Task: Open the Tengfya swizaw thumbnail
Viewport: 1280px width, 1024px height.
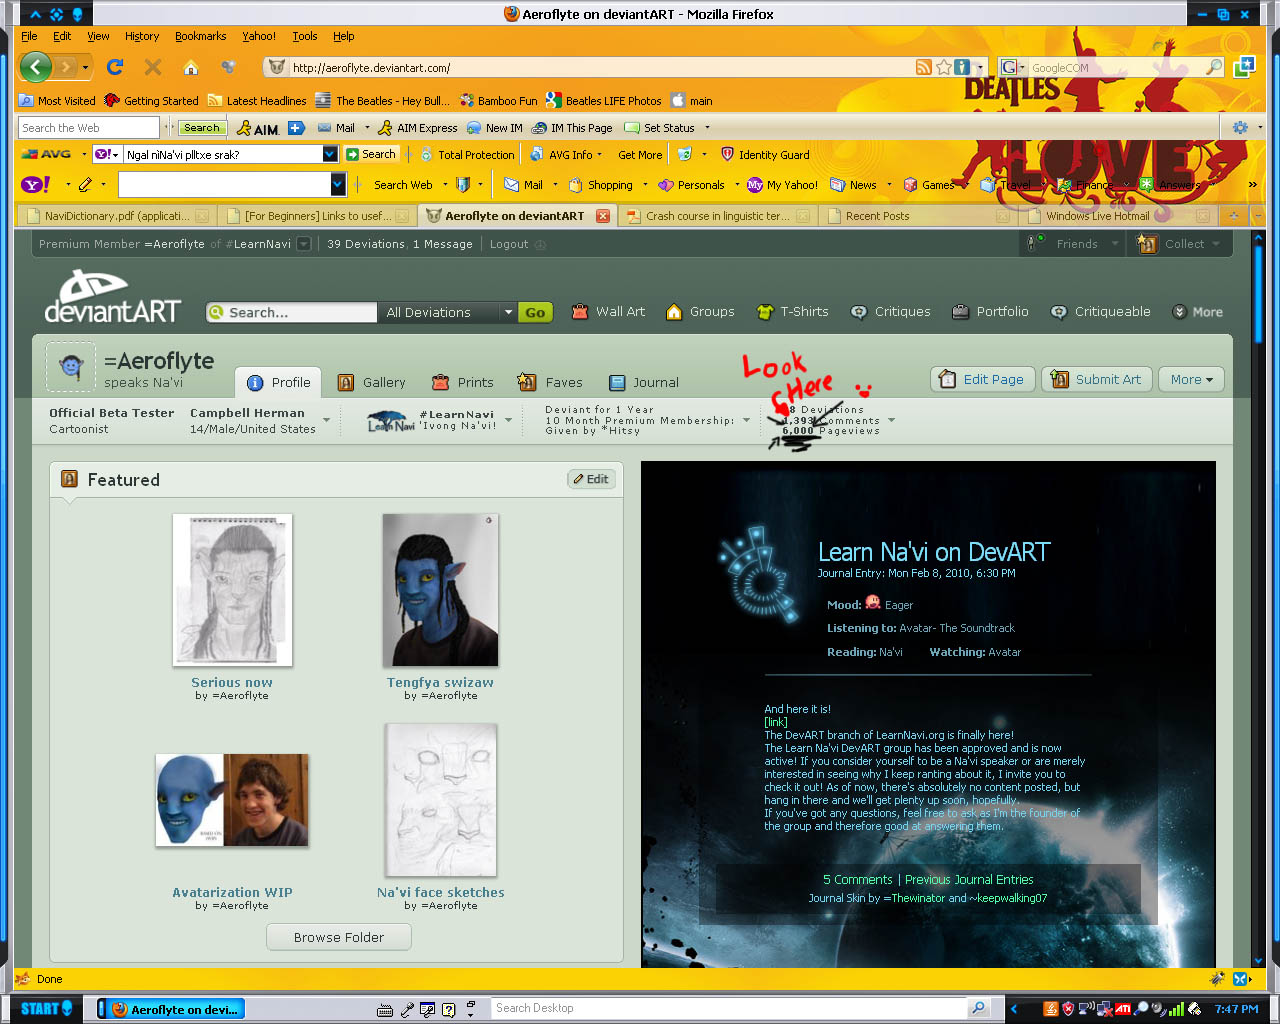Action: [440, 590]
